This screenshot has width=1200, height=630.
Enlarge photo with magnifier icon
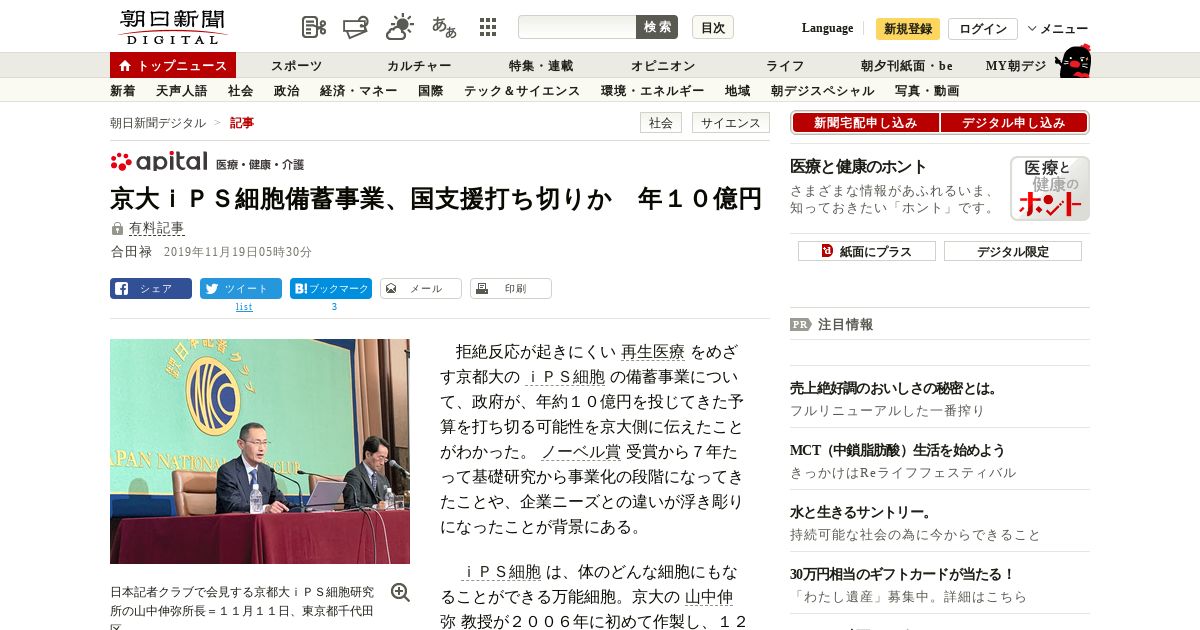coord(400,592)
